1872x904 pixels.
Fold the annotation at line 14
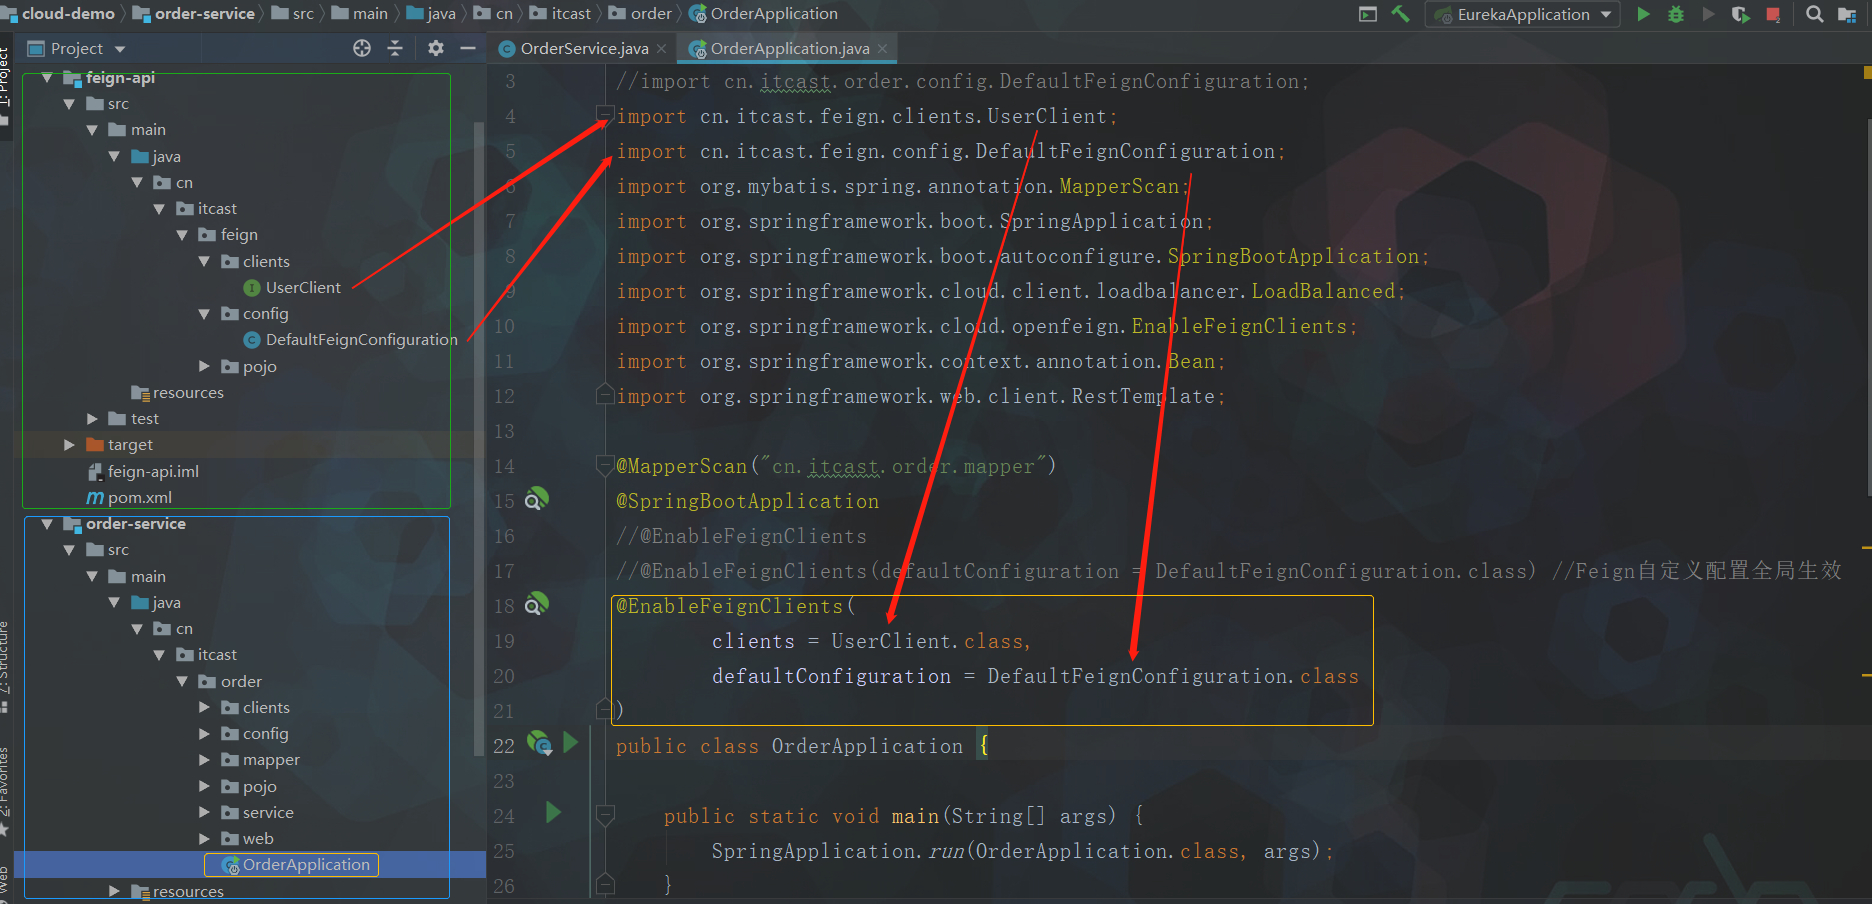[x=604, y=465]
